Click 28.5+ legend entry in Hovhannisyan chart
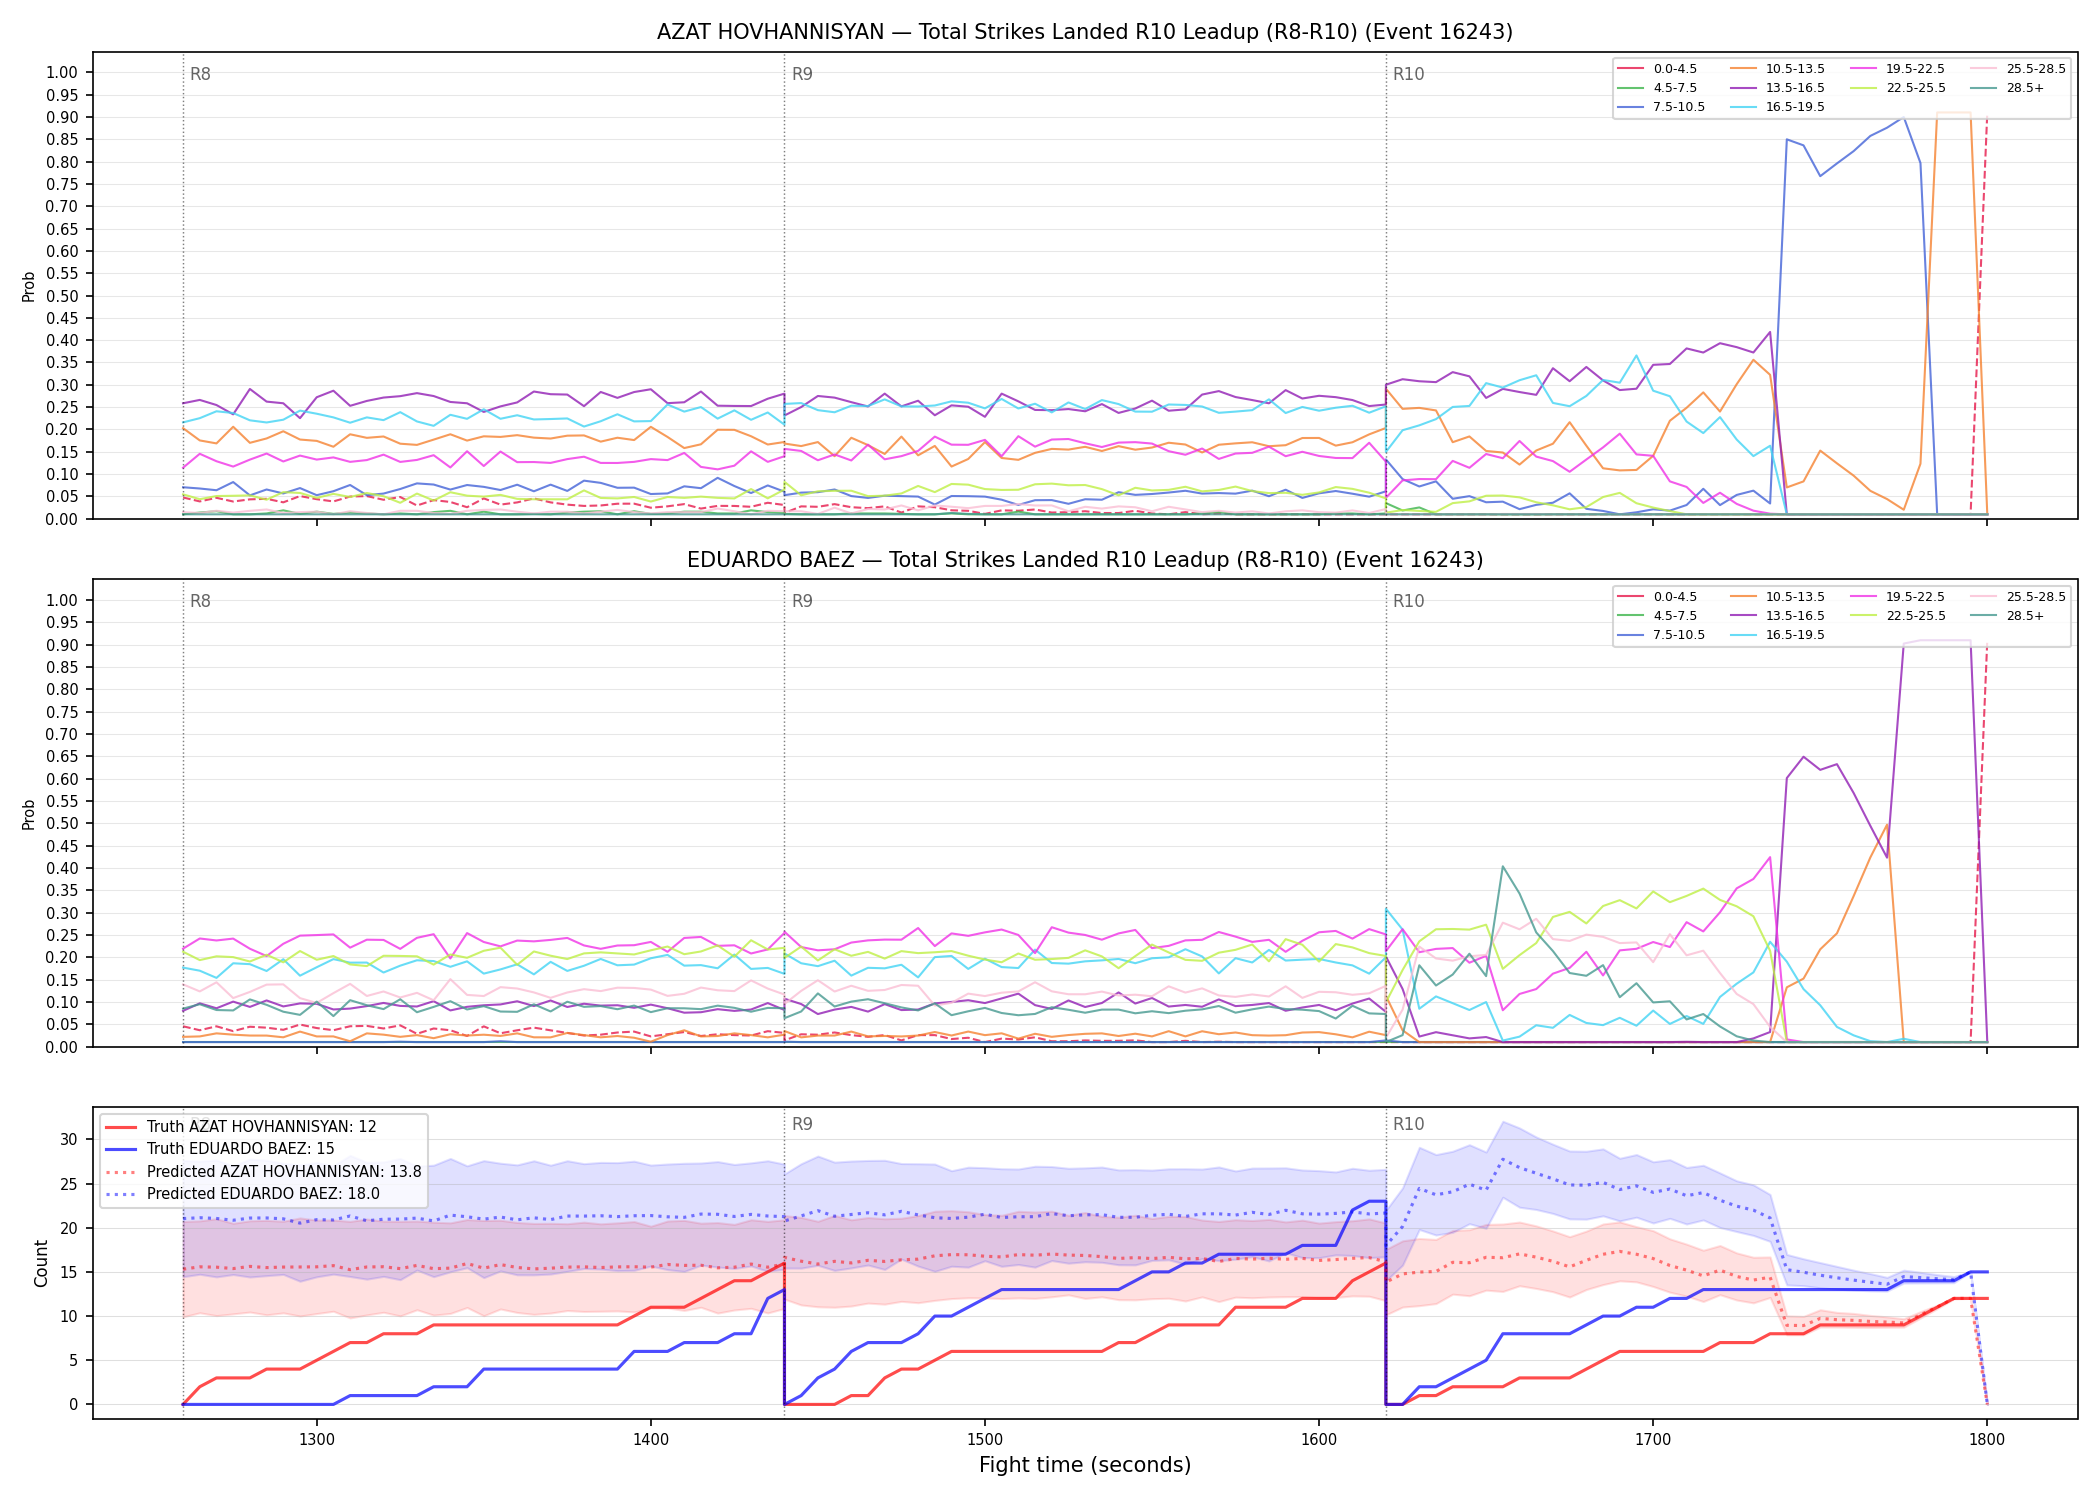Screen dimensions: 2100x1500 click(x=2008, y=88)
